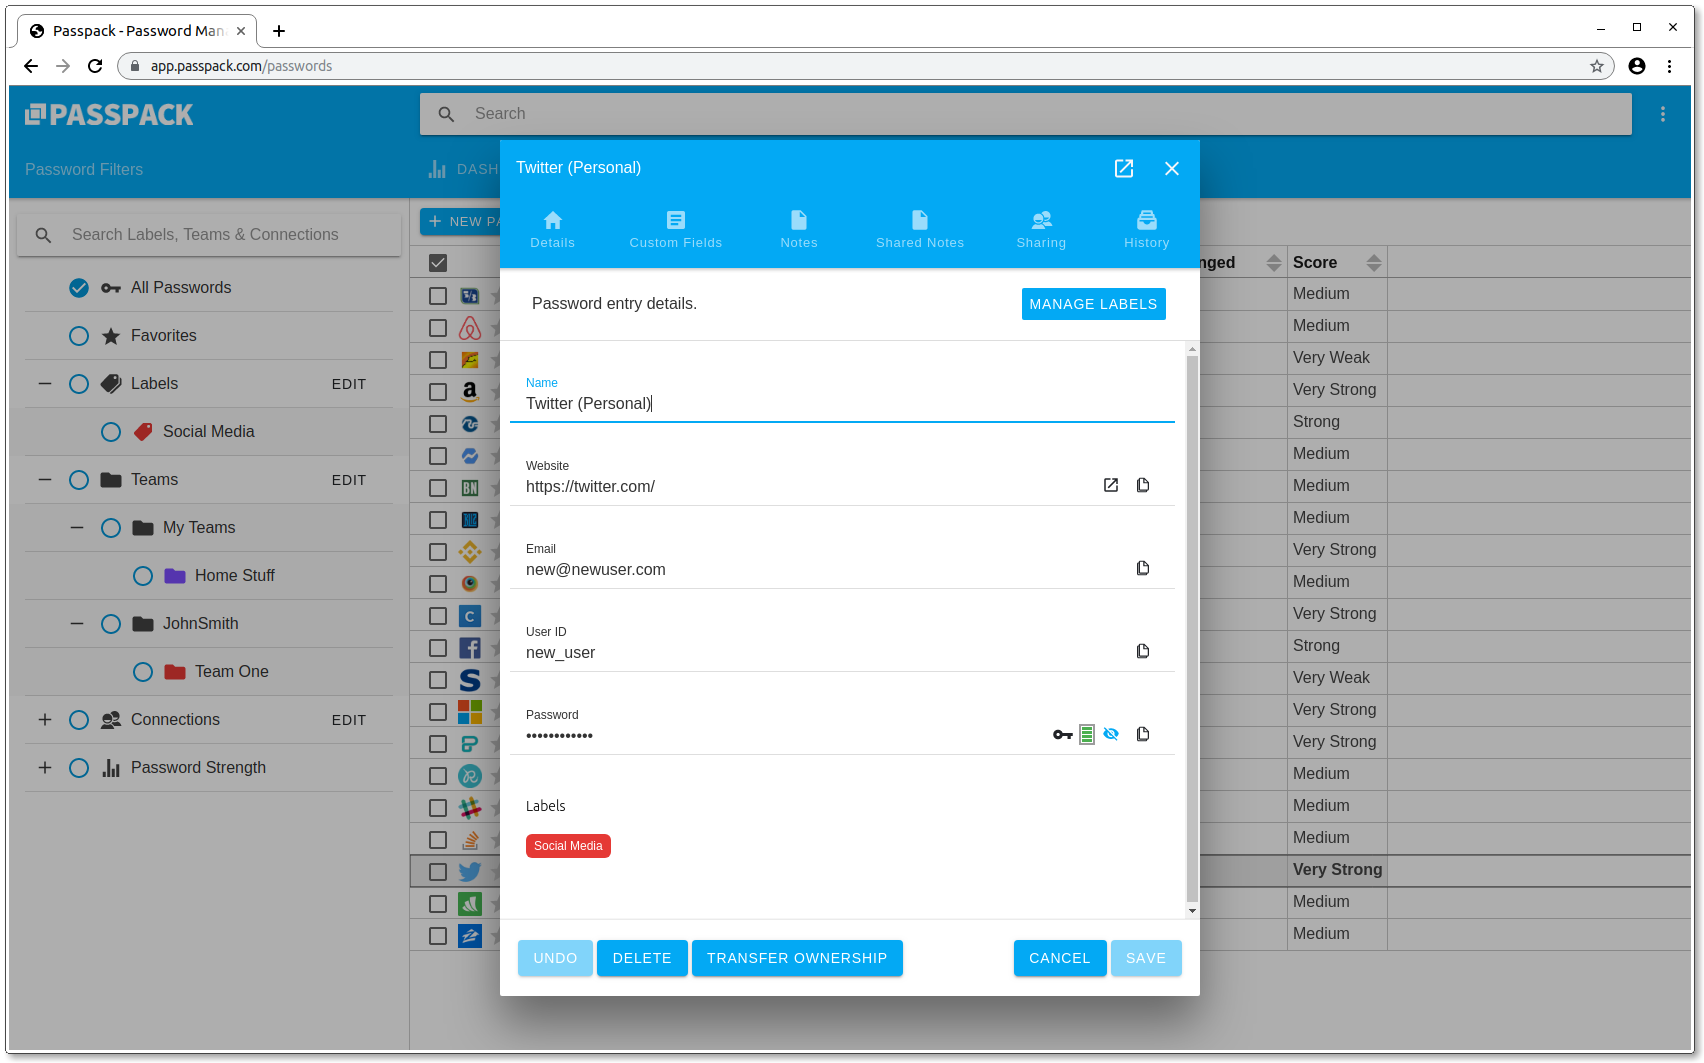The width and height of the screenshot is (1704, 1063).
Task: Toggle the select-all checkbox in table header
Action: [x=438, y=263]
